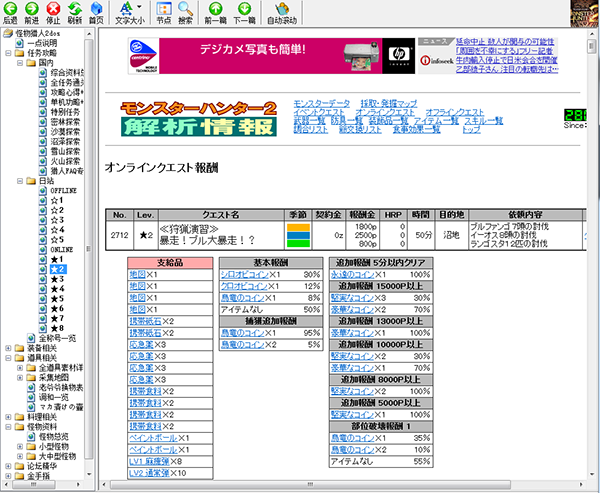Click the Stop (停止) toolbar icon
This screenshot has height=493, width=600.
pyautogui.click(x=53, y=8)
